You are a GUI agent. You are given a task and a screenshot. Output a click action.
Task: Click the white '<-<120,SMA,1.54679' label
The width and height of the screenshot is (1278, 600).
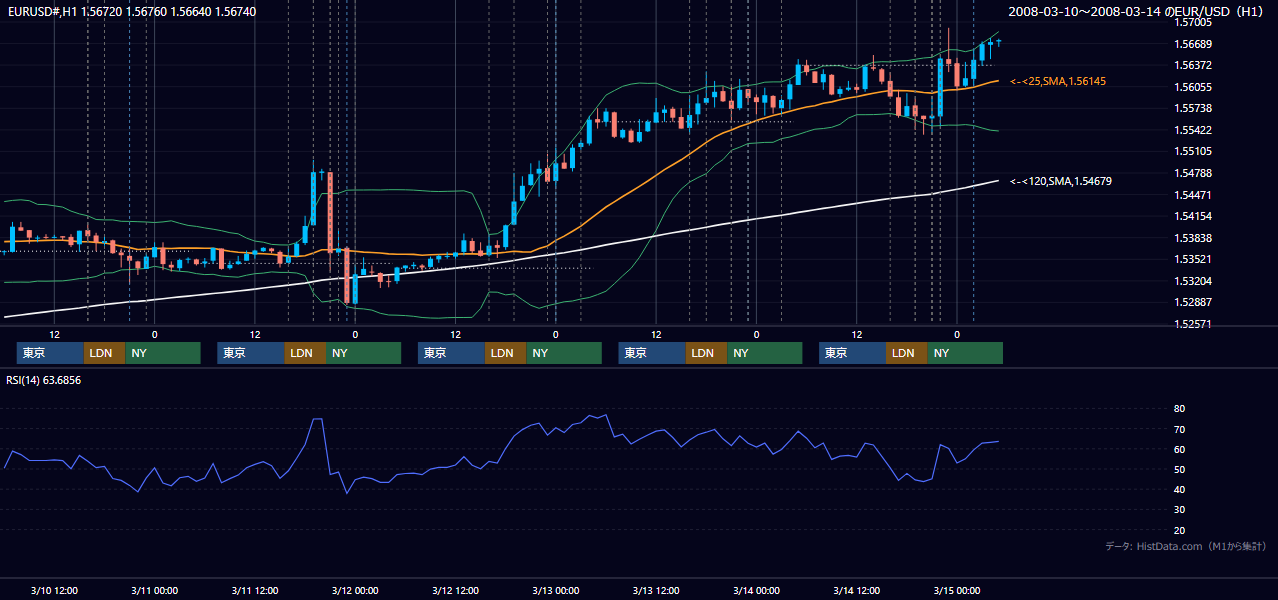(x=1061, y=181)
